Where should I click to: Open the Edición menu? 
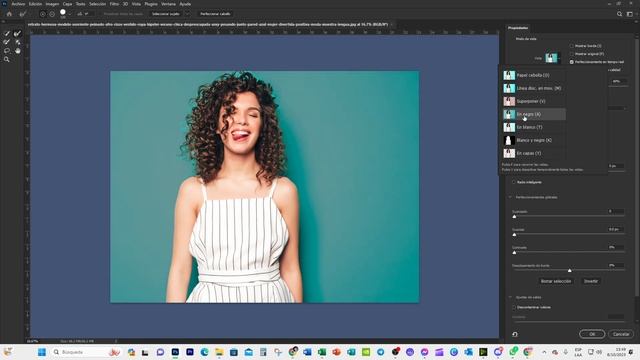pyautogui.click(x=35, y=4)
